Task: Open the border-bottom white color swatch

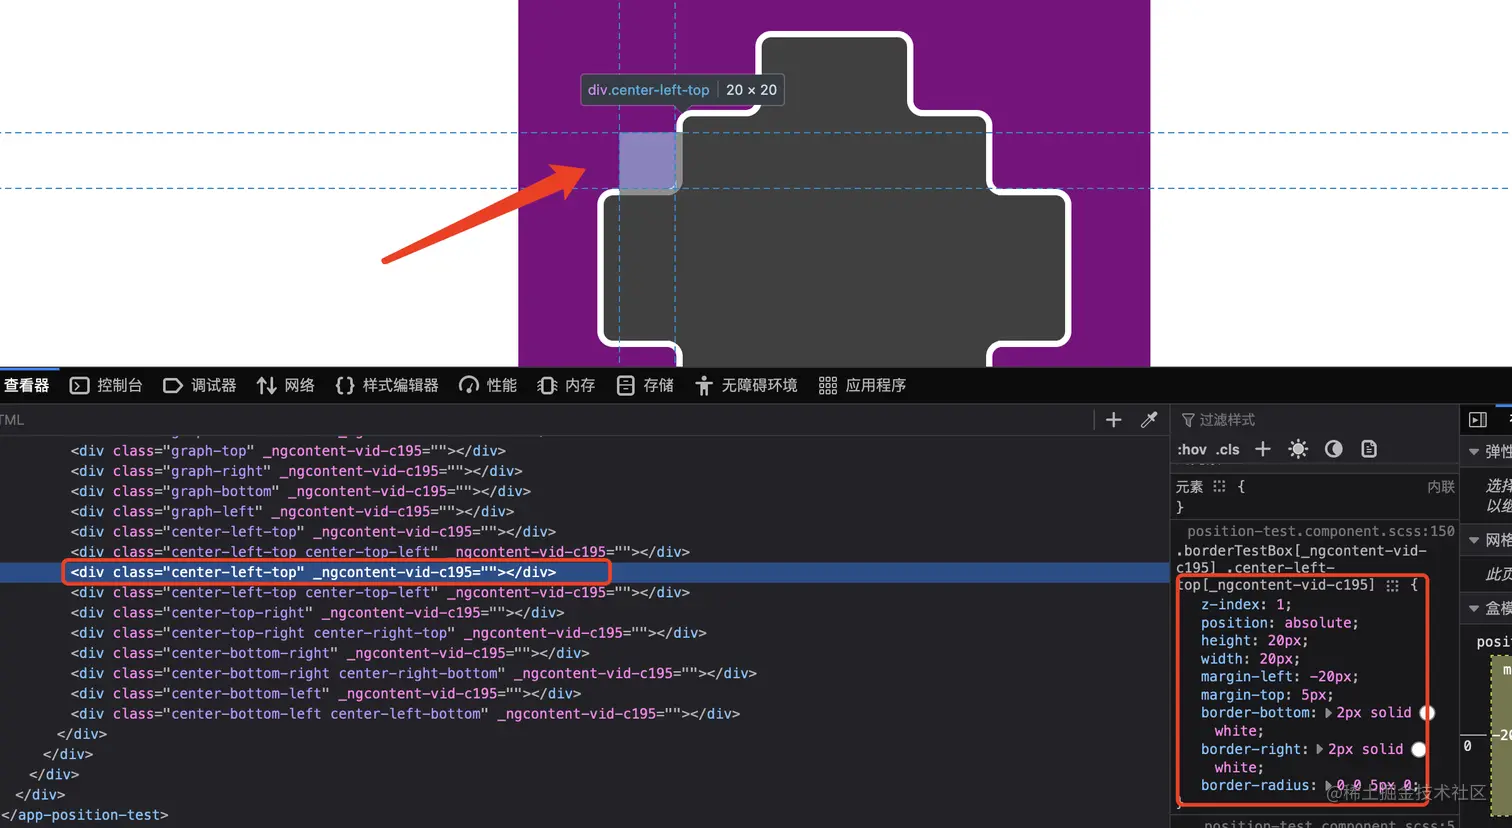Action: (1427, 713)
